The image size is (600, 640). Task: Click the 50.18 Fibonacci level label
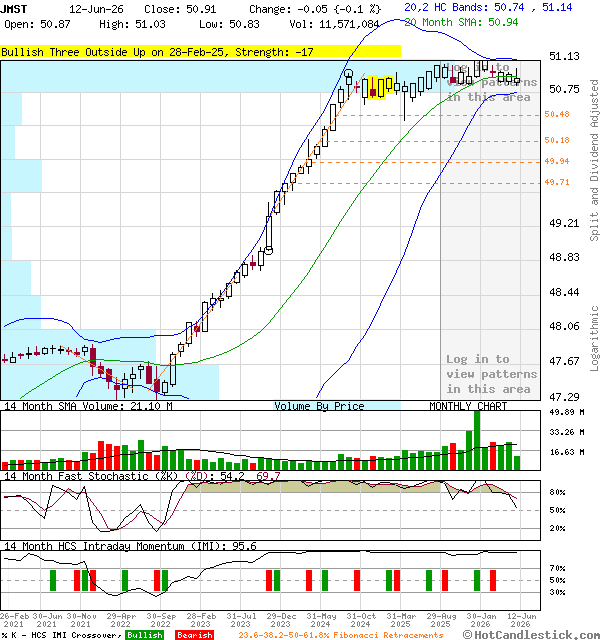[557, 140]
